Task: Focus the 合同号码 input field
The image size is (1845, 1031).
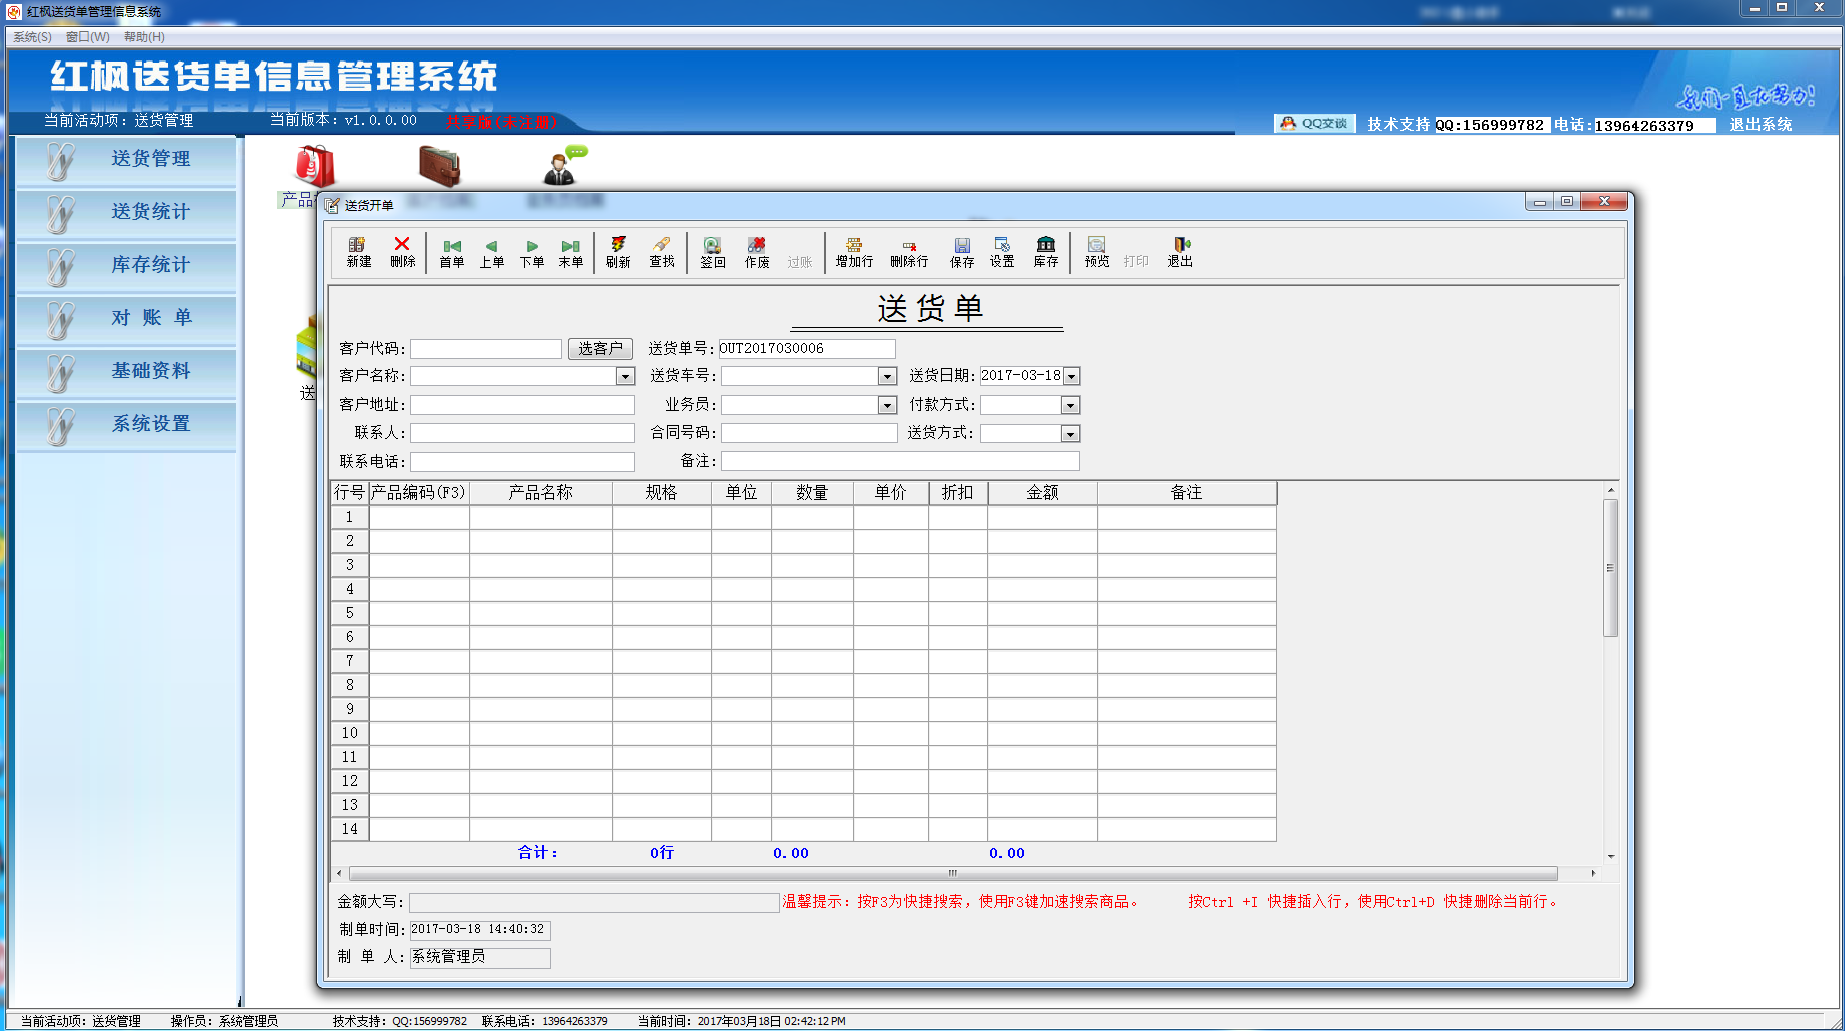Action: tap(809, 433)
